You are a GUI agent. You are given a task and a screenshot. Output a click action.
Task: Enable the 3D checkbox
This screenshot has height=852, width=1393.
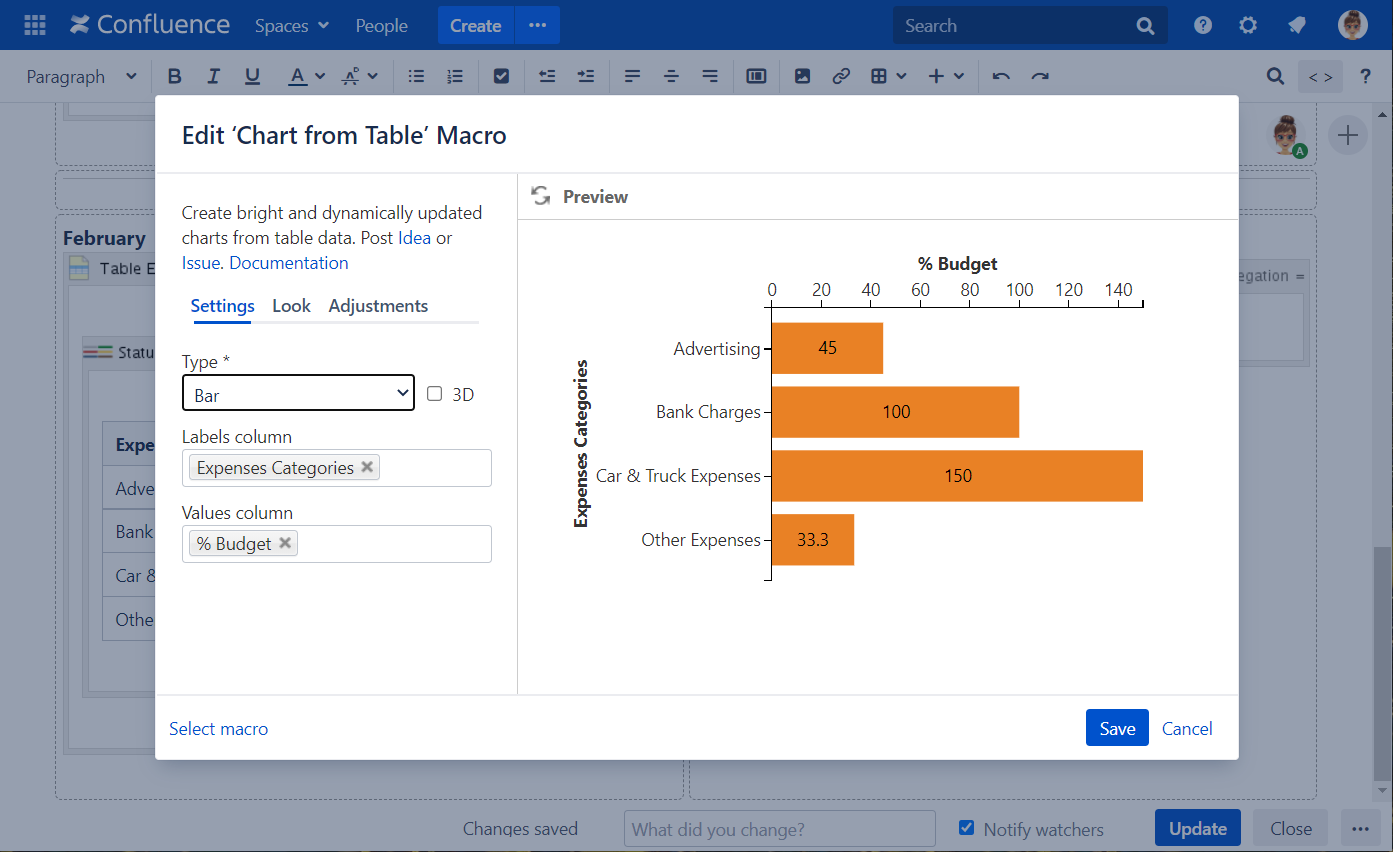pyautogui.click(x=435, y=394)
